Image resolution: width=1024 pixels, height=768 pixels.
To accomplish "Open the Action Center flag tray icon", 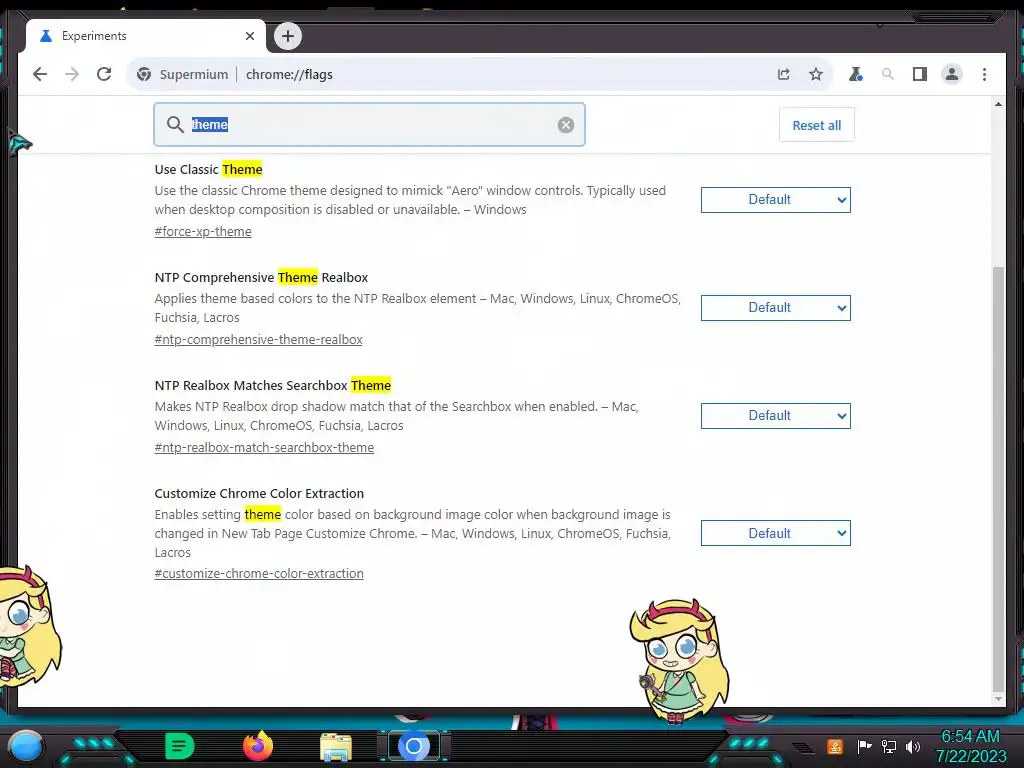I will (x=864, y=746).
